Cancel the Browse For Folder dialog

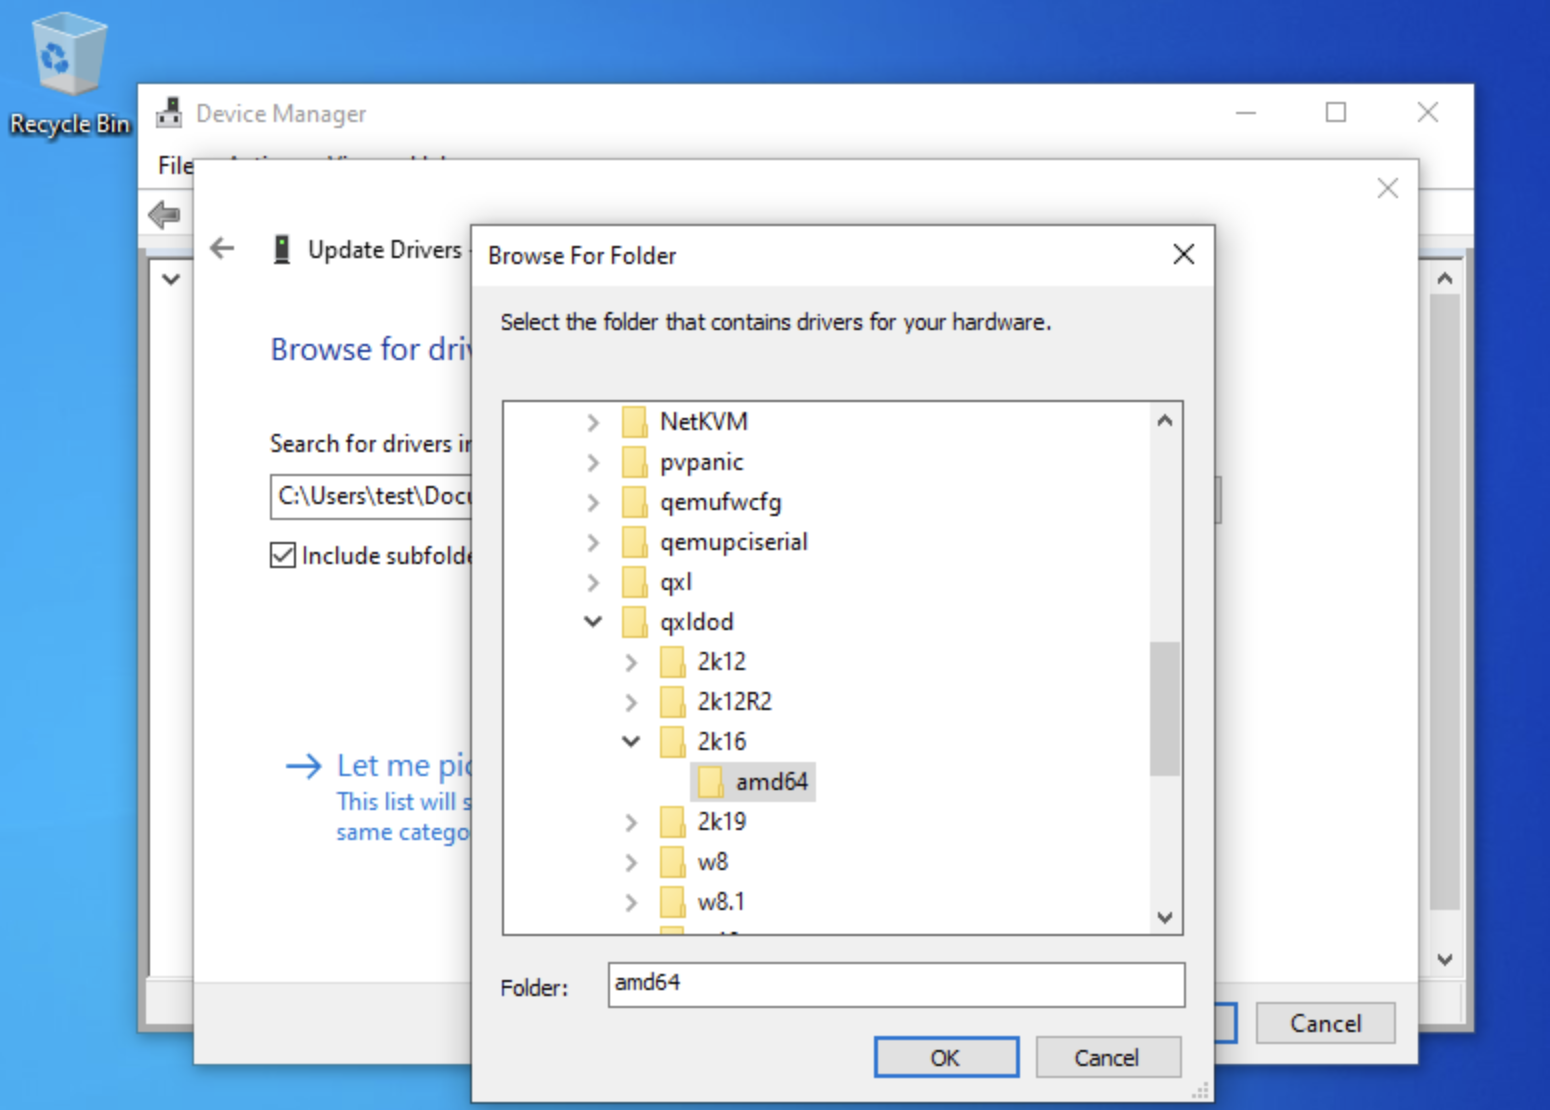tap(1107, 1057)
